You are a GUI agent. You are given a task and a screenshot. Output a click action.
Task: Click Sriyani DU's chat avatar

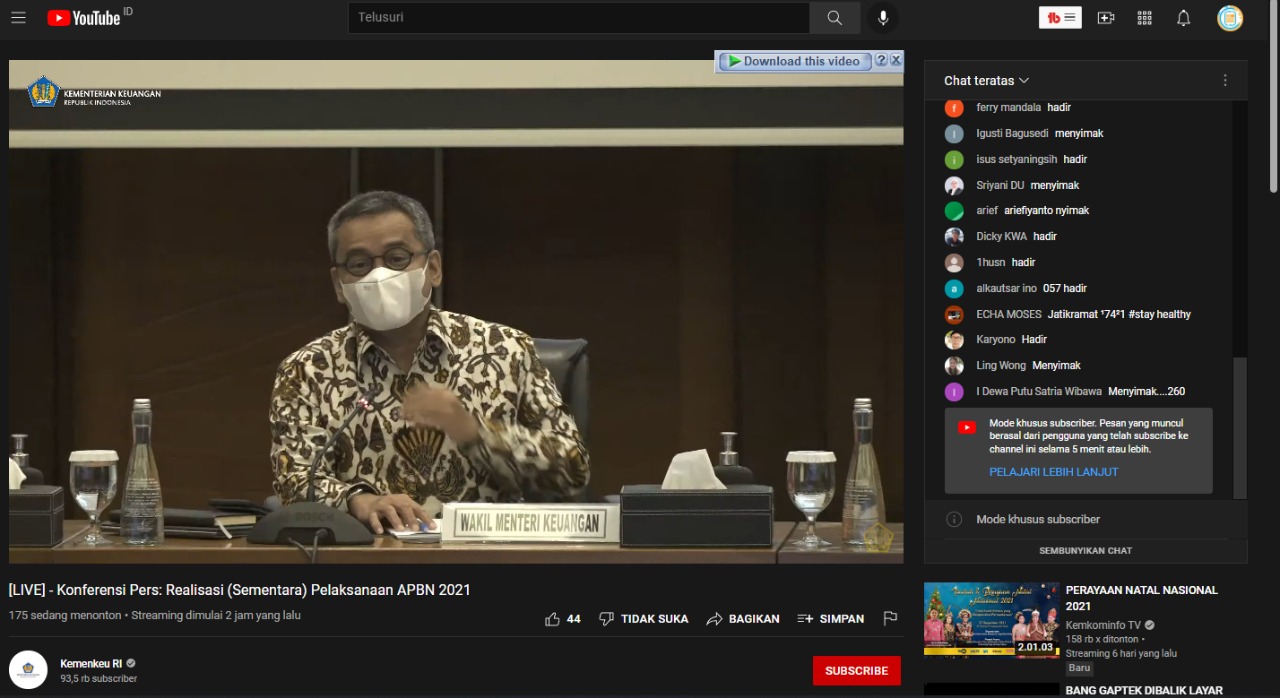(955, 185)
